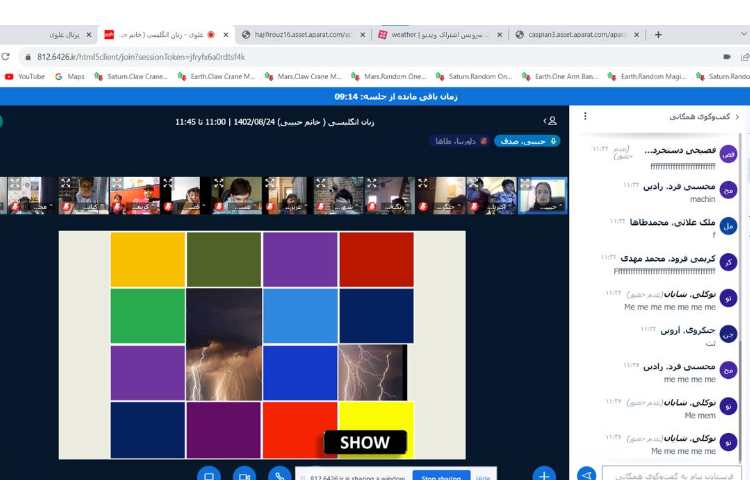Viewport: 750px width, 480px height.
Task: Toggle the webcam camera button
Action: 244,474
